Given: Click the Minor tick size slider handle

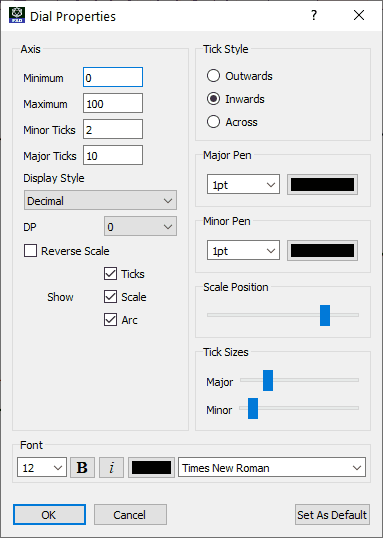Looking at the screenshot, I should point(253,408).
